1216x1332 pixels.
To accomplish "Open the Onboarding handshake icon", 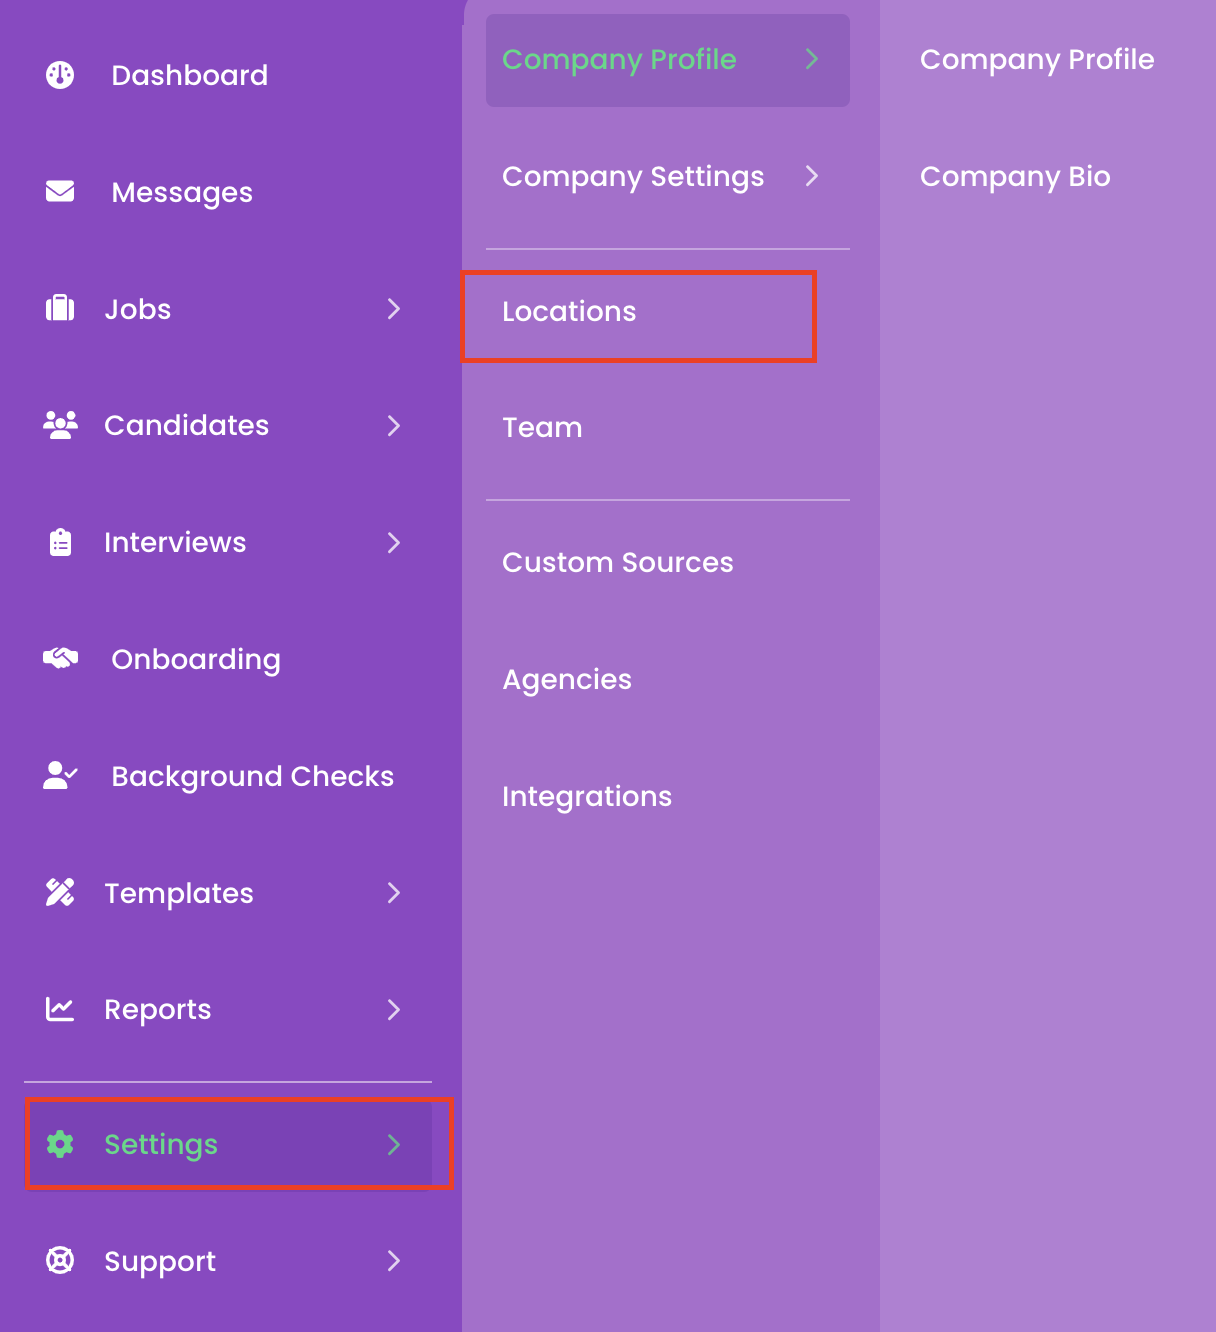I will click(60, 658).
